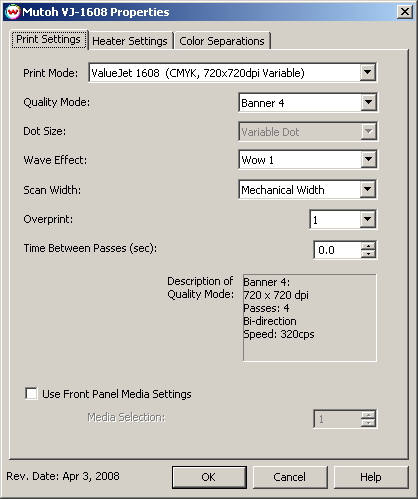Increase Time Between Passes with up arrow
The image size is (418, 499).
[x=368, y=246]
